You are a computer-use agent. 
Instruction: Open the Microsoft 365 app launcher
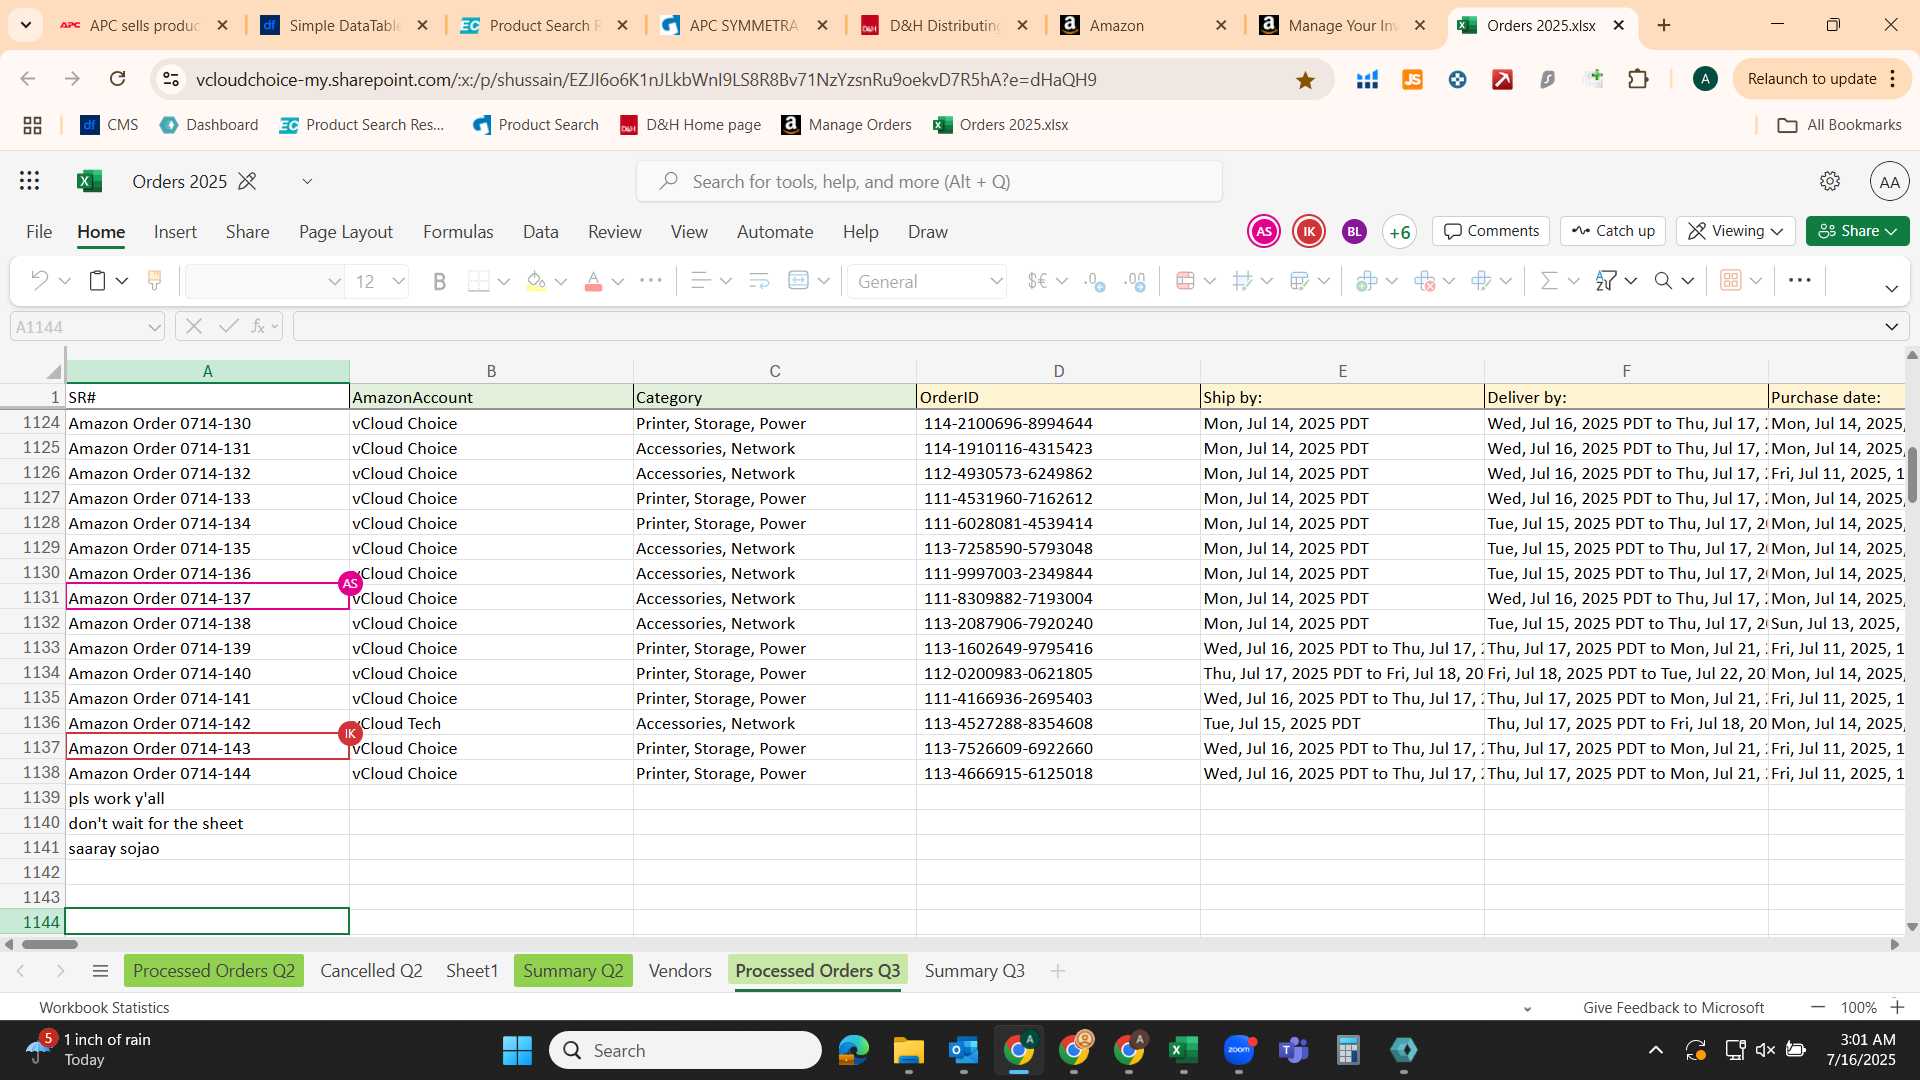point(29,181)
